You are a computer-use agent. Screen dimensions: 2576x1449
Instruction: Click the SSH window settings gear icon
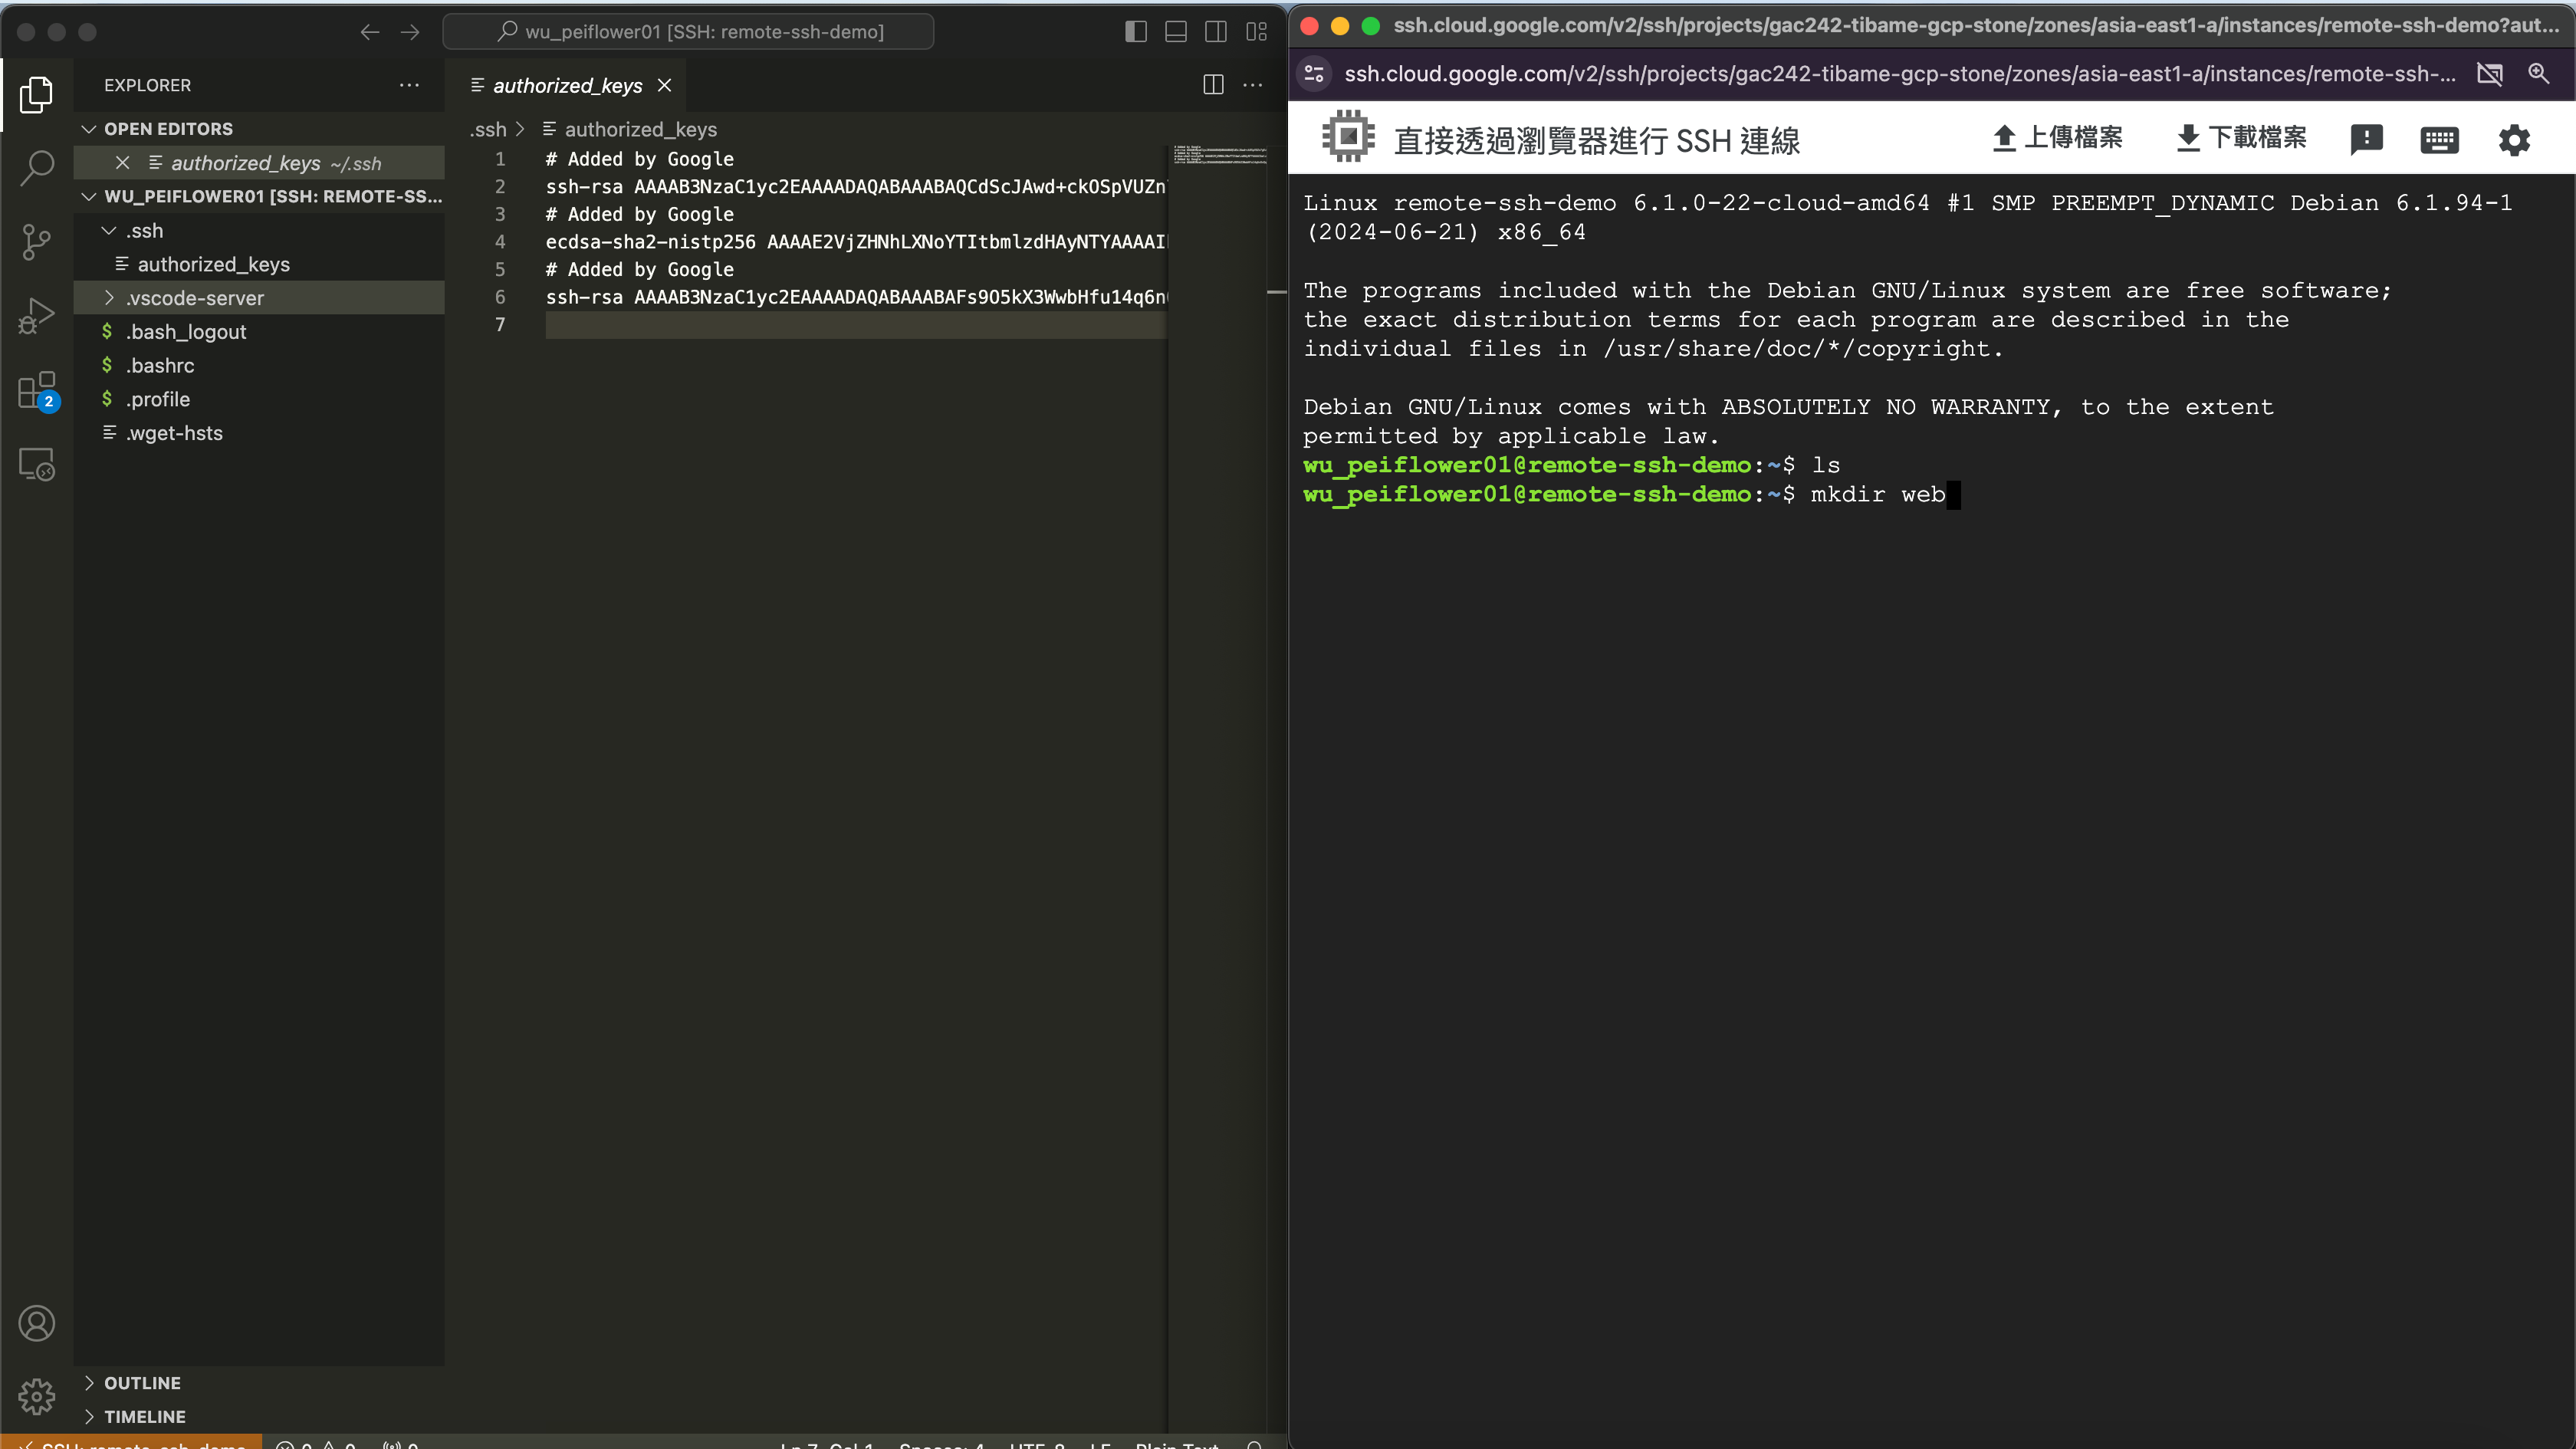click(x=2514, y=139)
